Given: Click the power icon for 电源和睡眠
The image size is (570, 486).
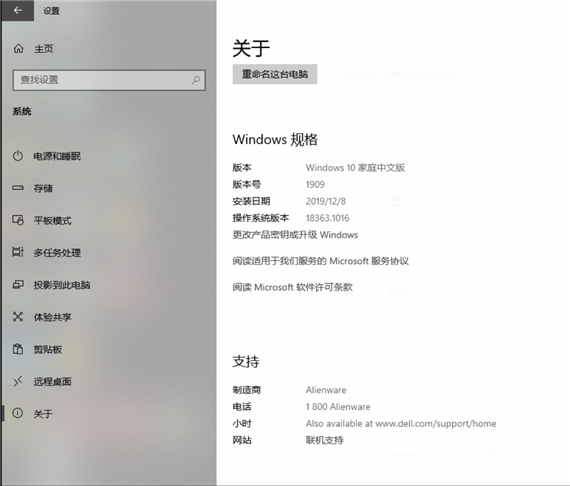Looking at the screenshot, I should 18,156.
